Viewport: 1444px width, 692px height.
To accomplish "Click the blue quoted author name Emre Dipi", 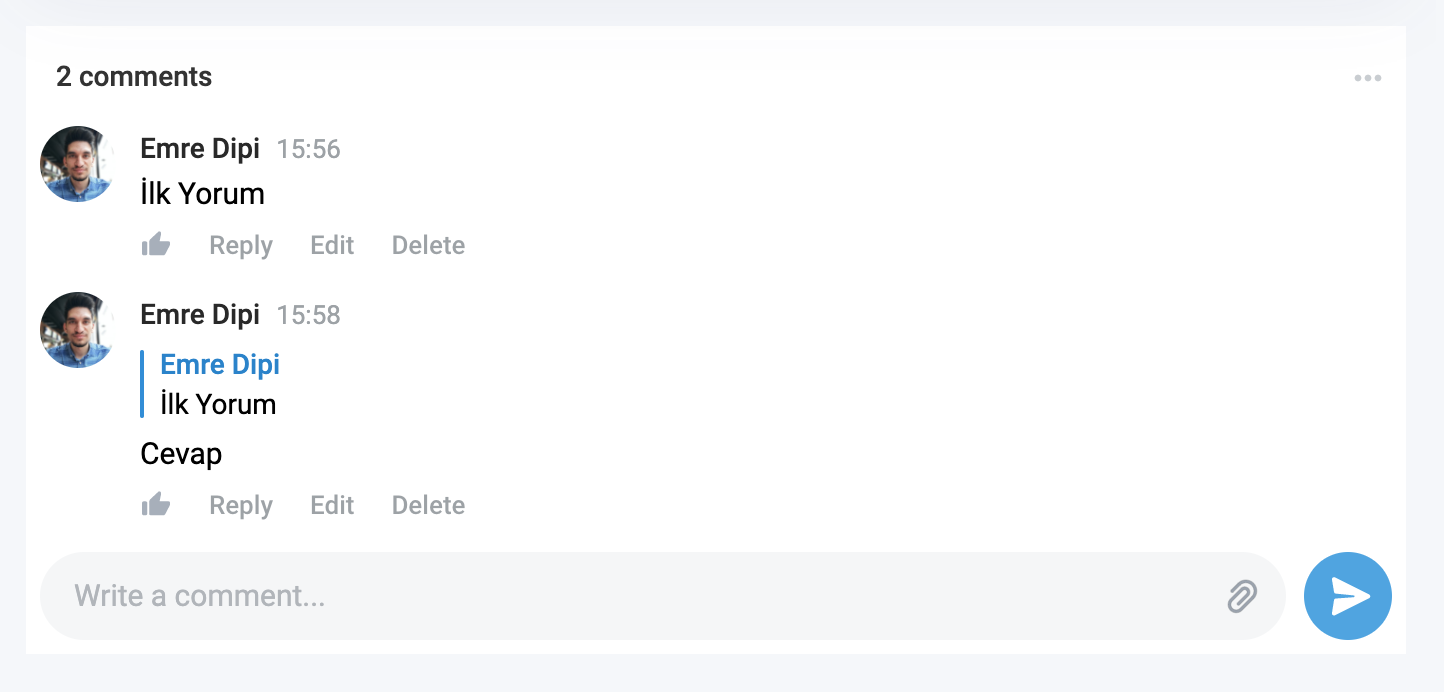I will [220, 364].
